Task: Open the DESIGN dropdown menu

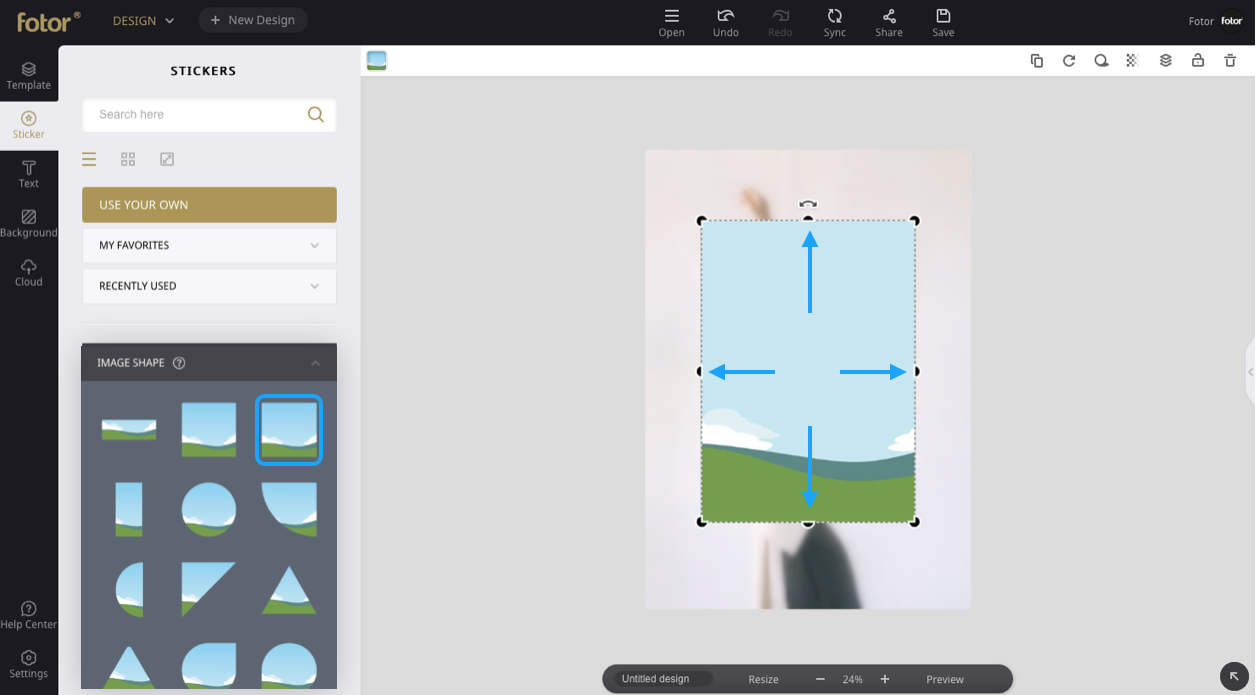Action: tap(143, 20)
